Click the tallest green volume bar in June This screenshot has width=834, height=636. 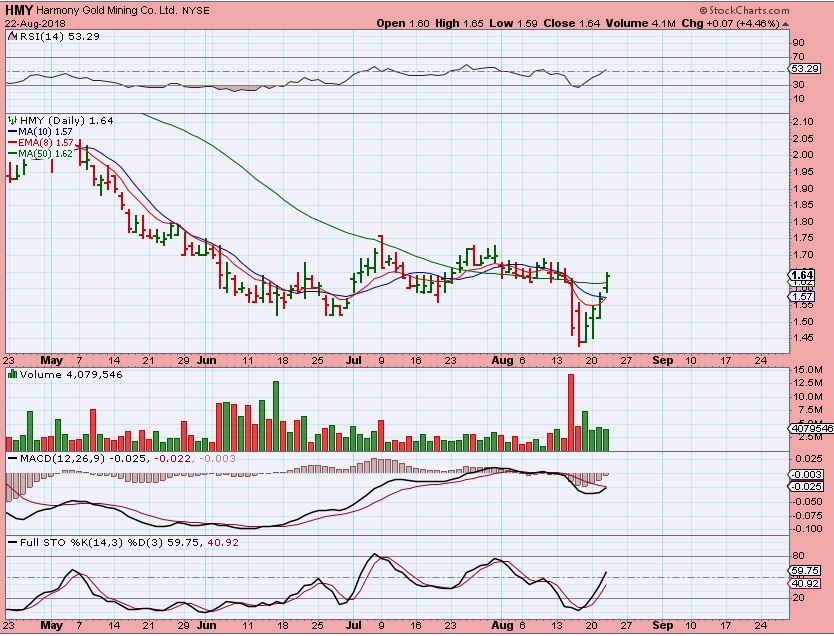(x=276, y=416)
